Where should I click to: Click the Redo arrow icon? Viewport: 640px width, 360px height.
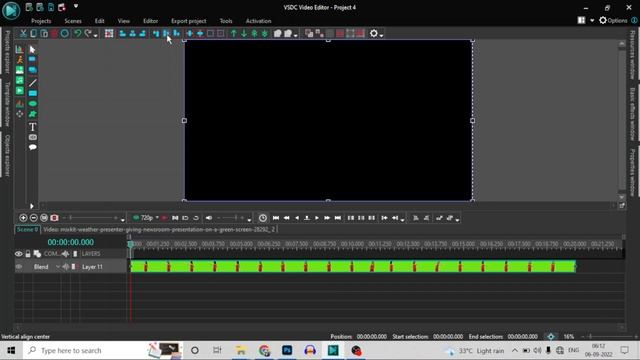88,33
